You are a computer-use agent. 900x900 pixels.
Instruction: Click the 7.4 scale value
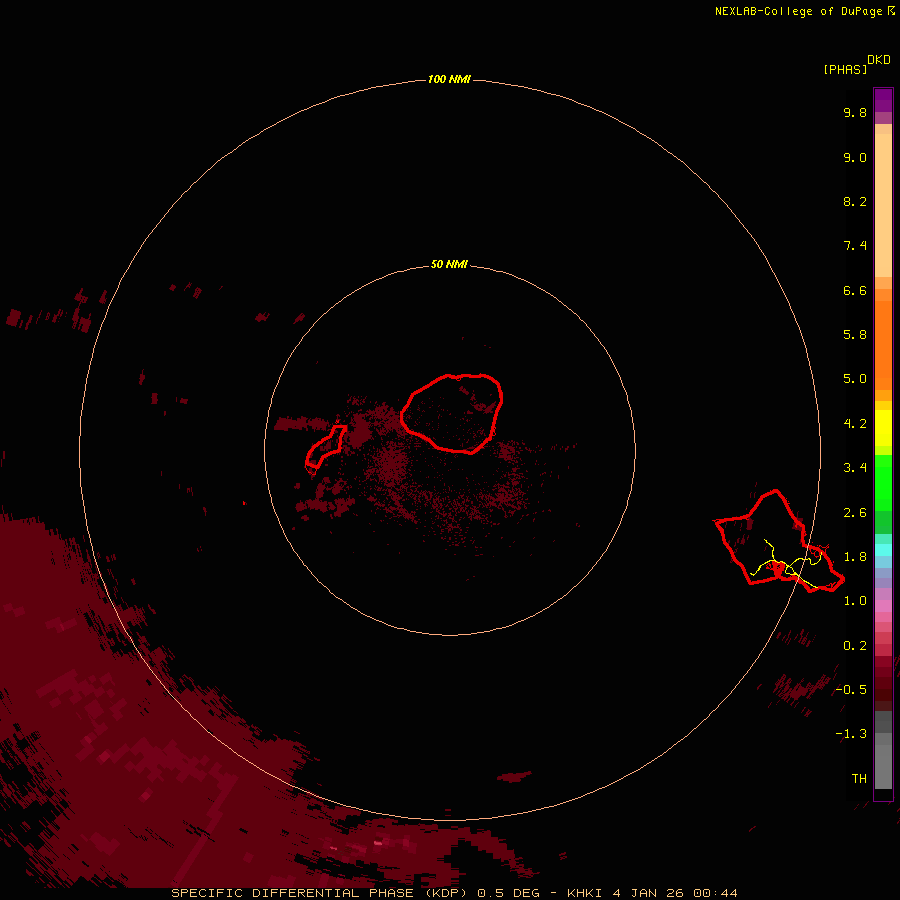click(x=855, y=246)
